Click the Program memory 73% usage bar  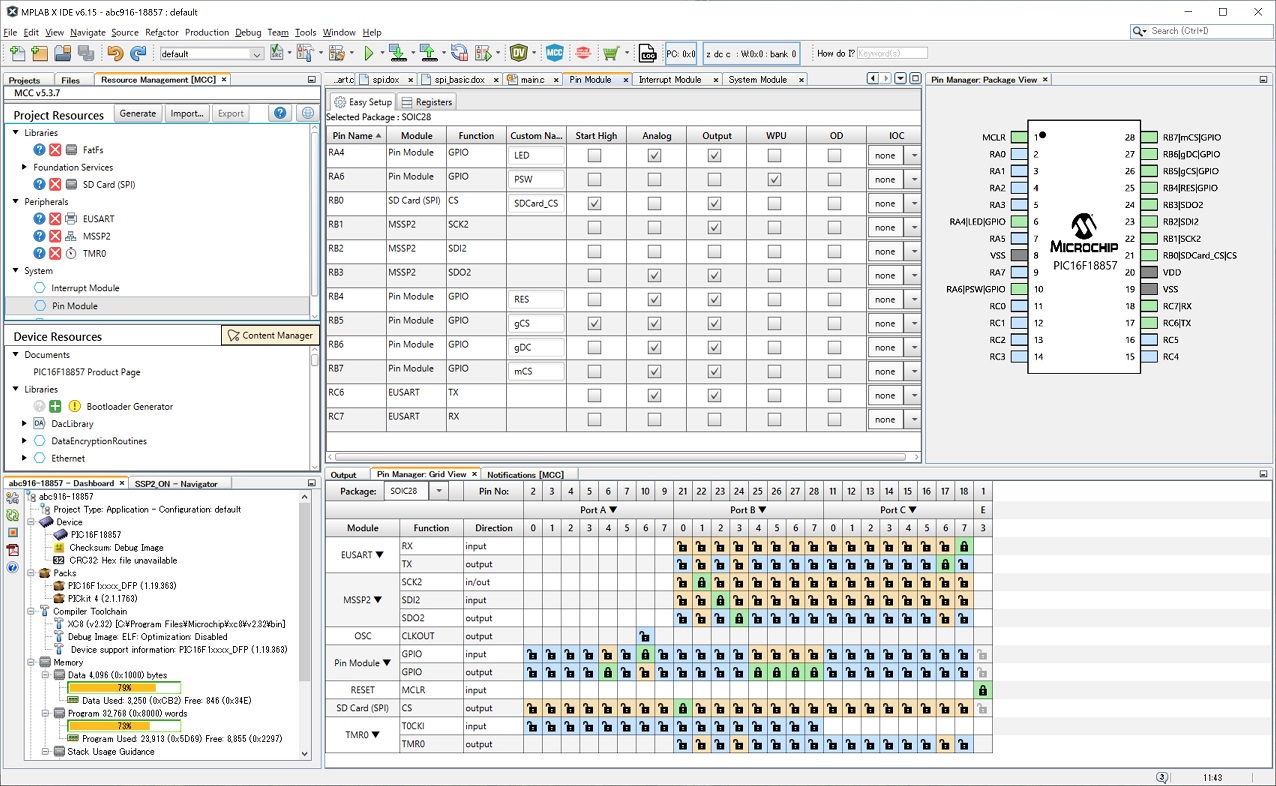(124, 726)
